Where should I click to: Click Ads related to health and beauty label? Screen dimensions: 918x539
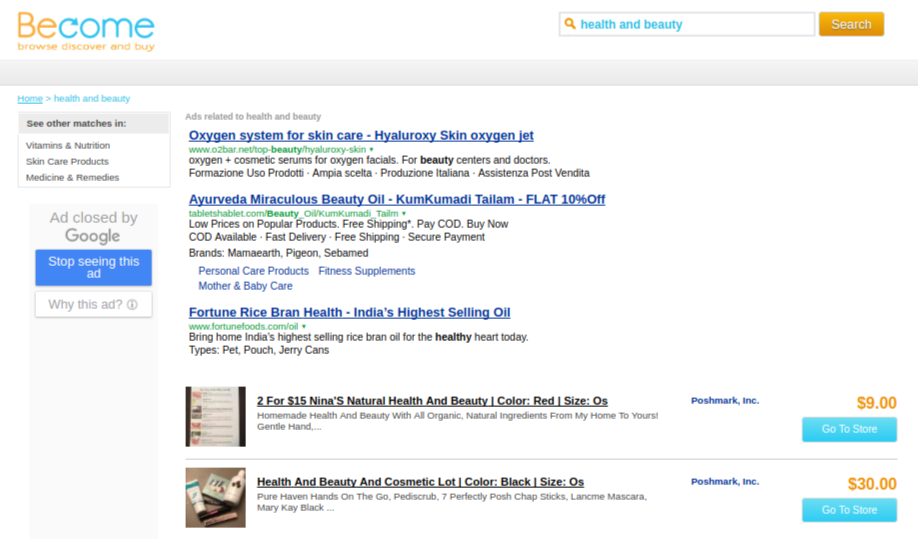click(x=253, y=116)
